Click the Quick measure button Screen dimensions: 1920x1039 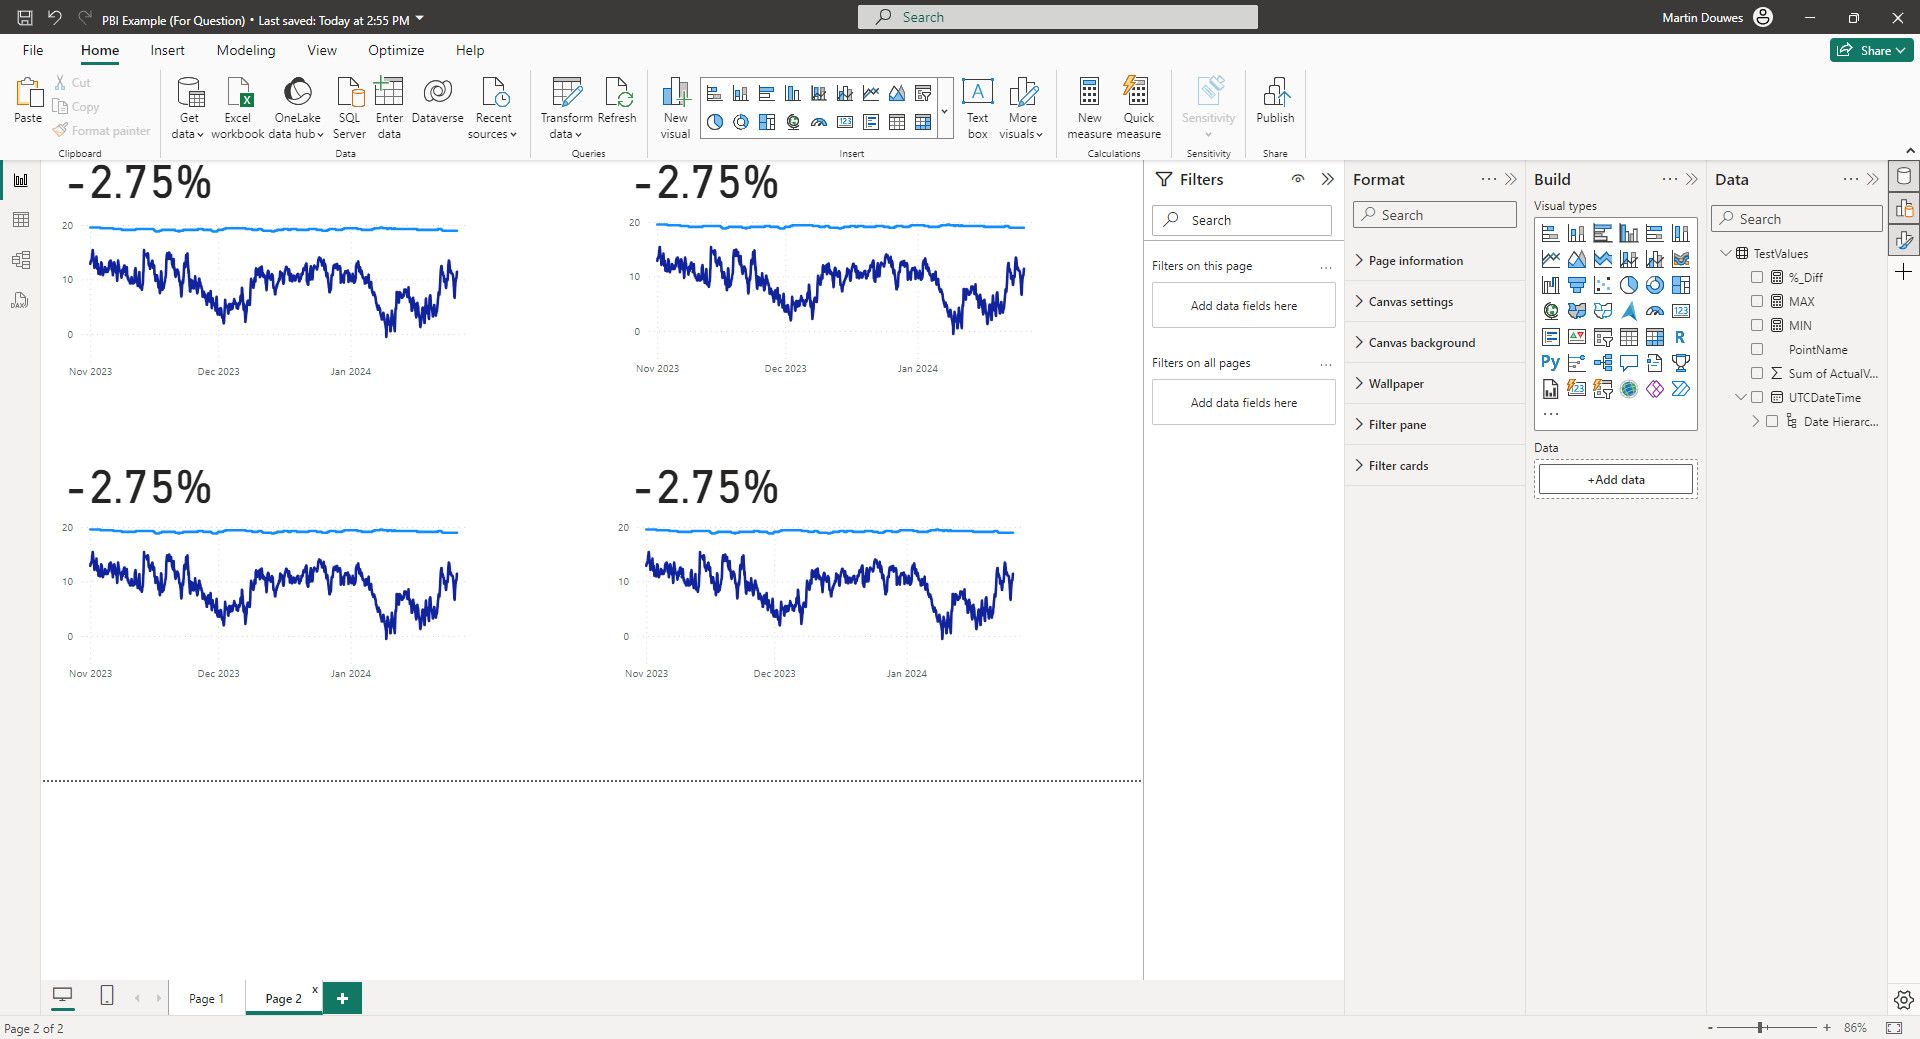point(1138,108)
